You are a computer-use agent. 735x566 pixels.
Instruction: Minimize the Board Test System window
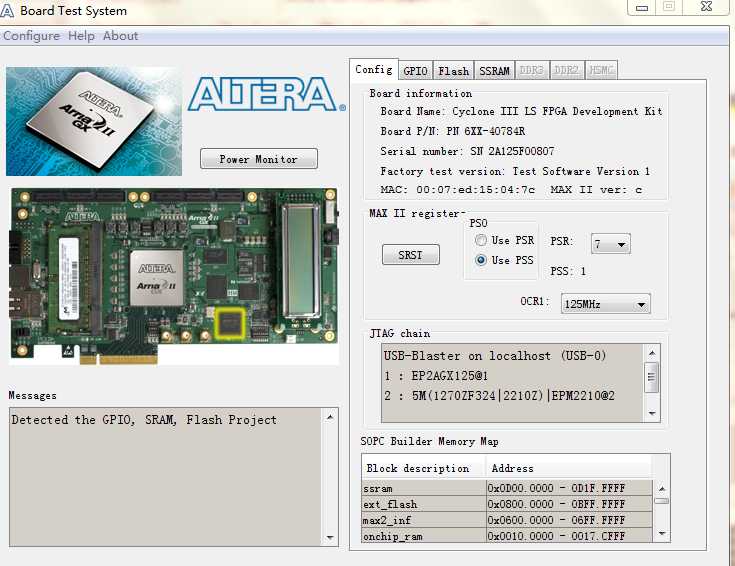642,7
